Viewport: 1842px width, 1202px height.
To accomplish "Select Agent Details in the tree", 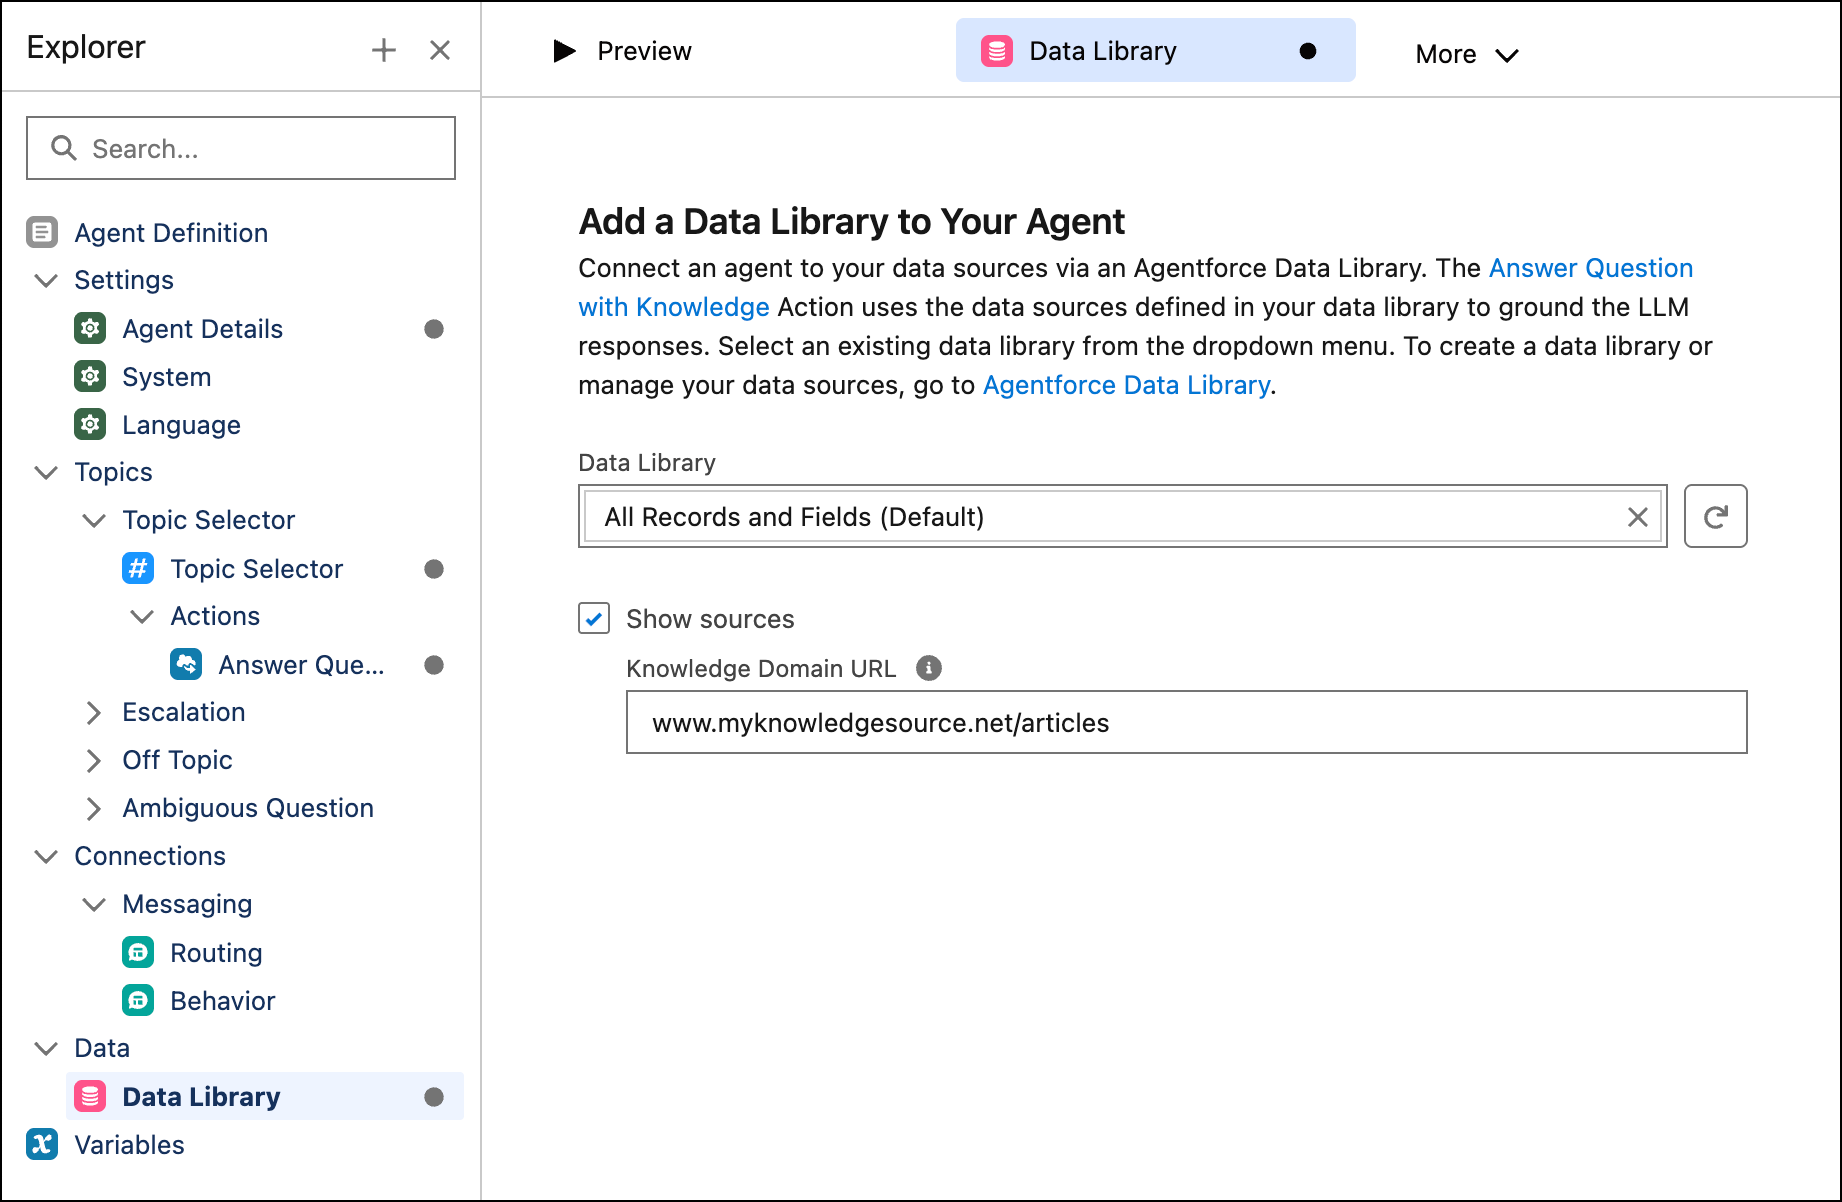I will (202, 329).
